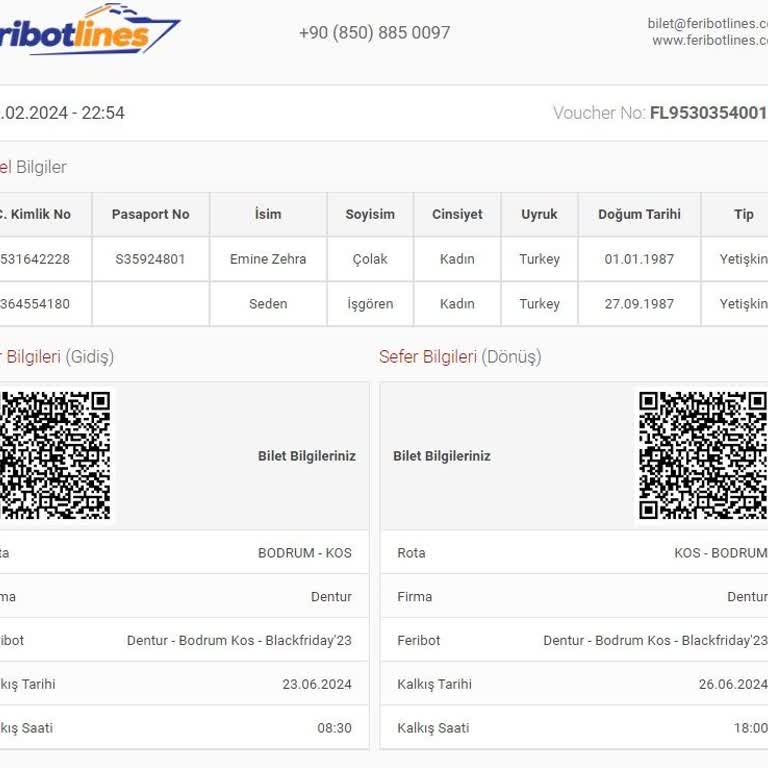Click the Soyisim column header

(x=370, y=214)
